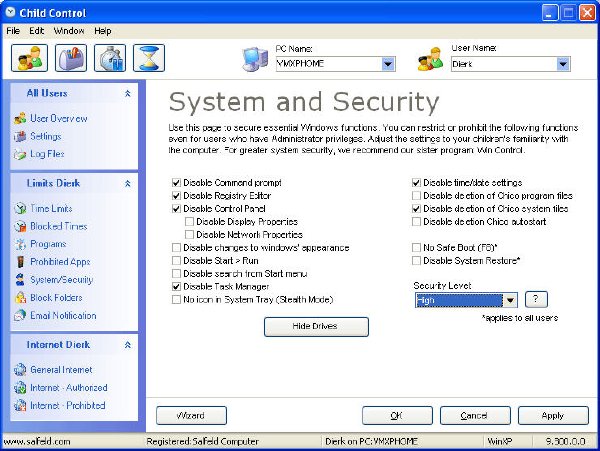Viewport: 600px width, 451px height.
Task: Uncheck Disable deletion of Chico system files
Action: tap(416, 209)
